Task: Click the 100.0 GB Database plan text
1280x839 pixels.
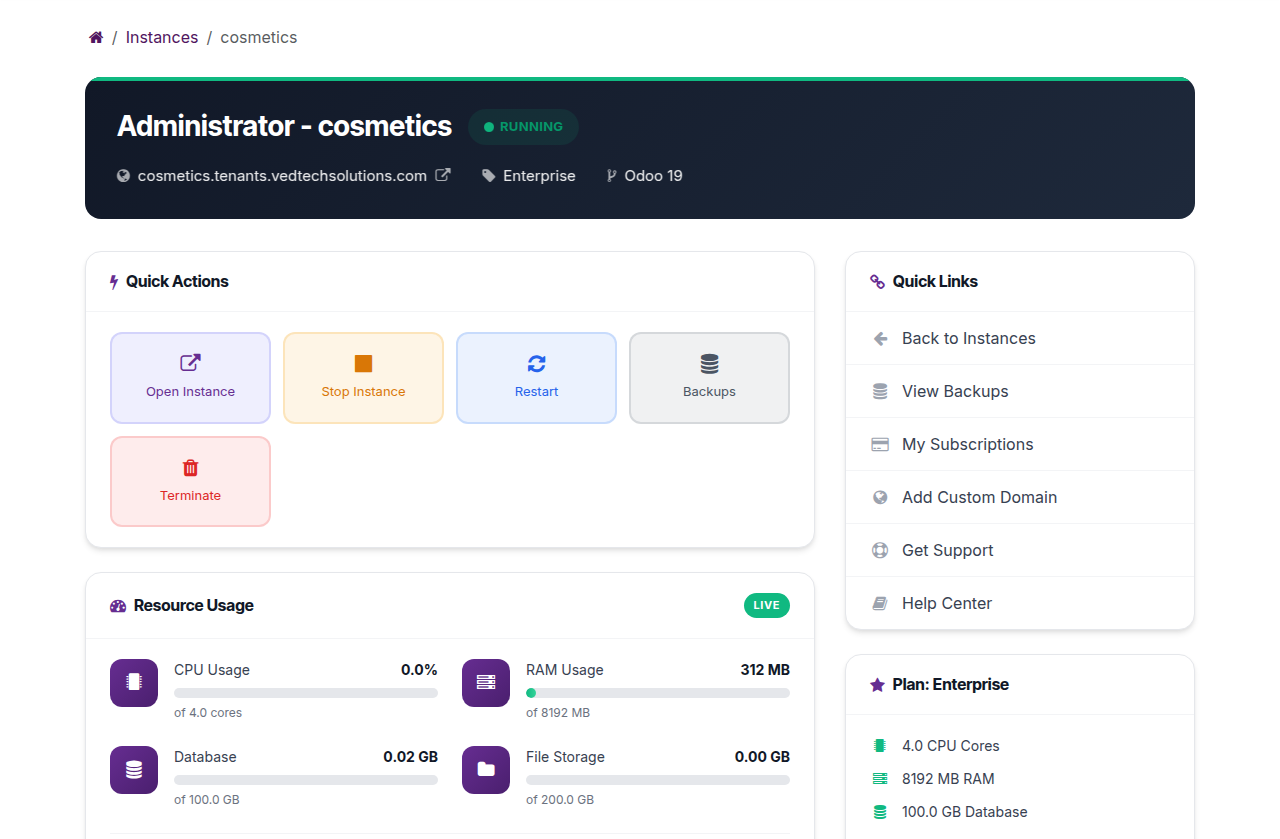Action: coord(965,812)
